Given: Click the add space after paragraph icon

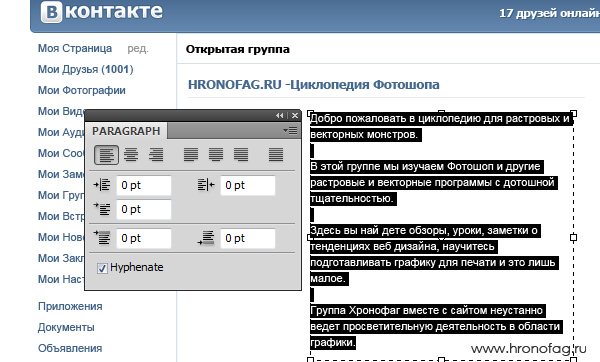Looking at the screenshot, I should 206,238.
